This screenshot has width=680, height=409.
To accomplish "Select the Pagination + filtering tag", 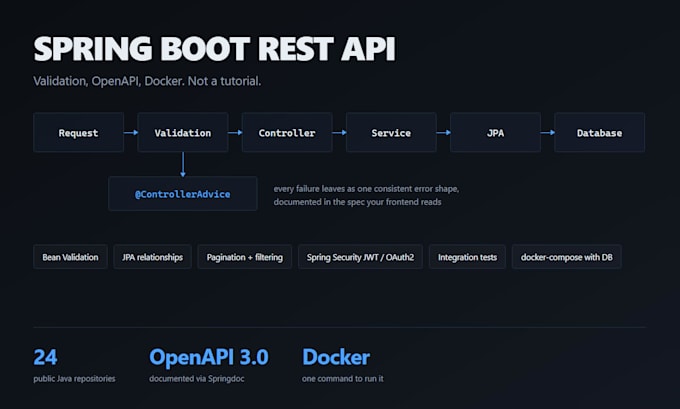I will pos(245,257).
